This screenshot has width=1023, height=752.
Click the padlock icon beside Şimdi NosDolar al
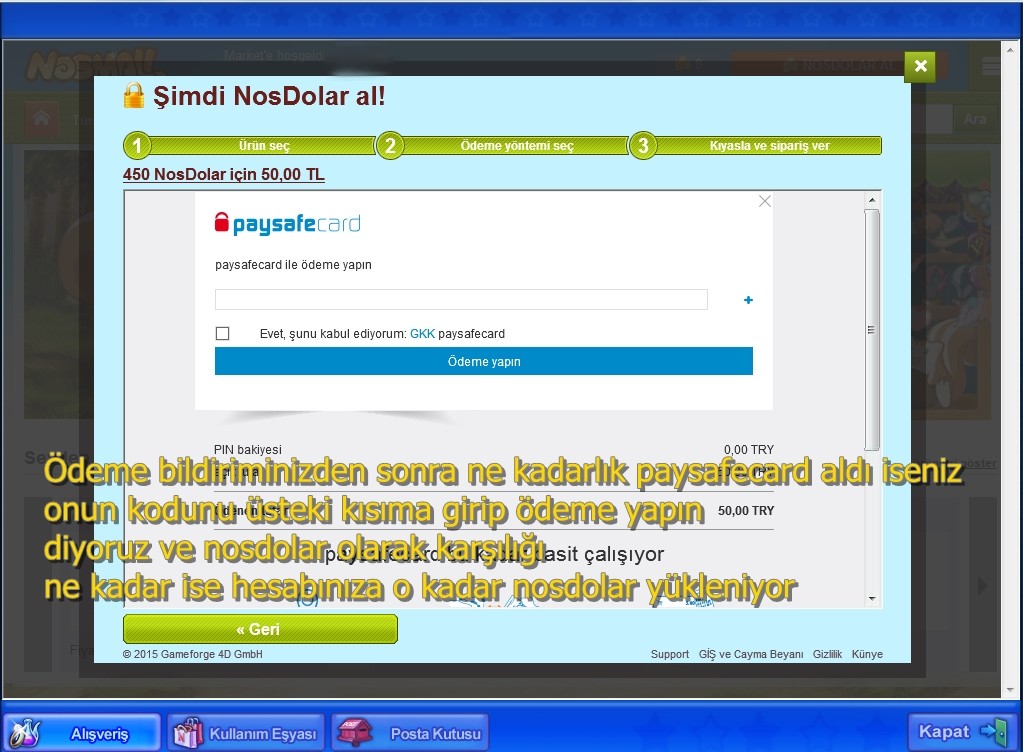click(x=134, y=95)
